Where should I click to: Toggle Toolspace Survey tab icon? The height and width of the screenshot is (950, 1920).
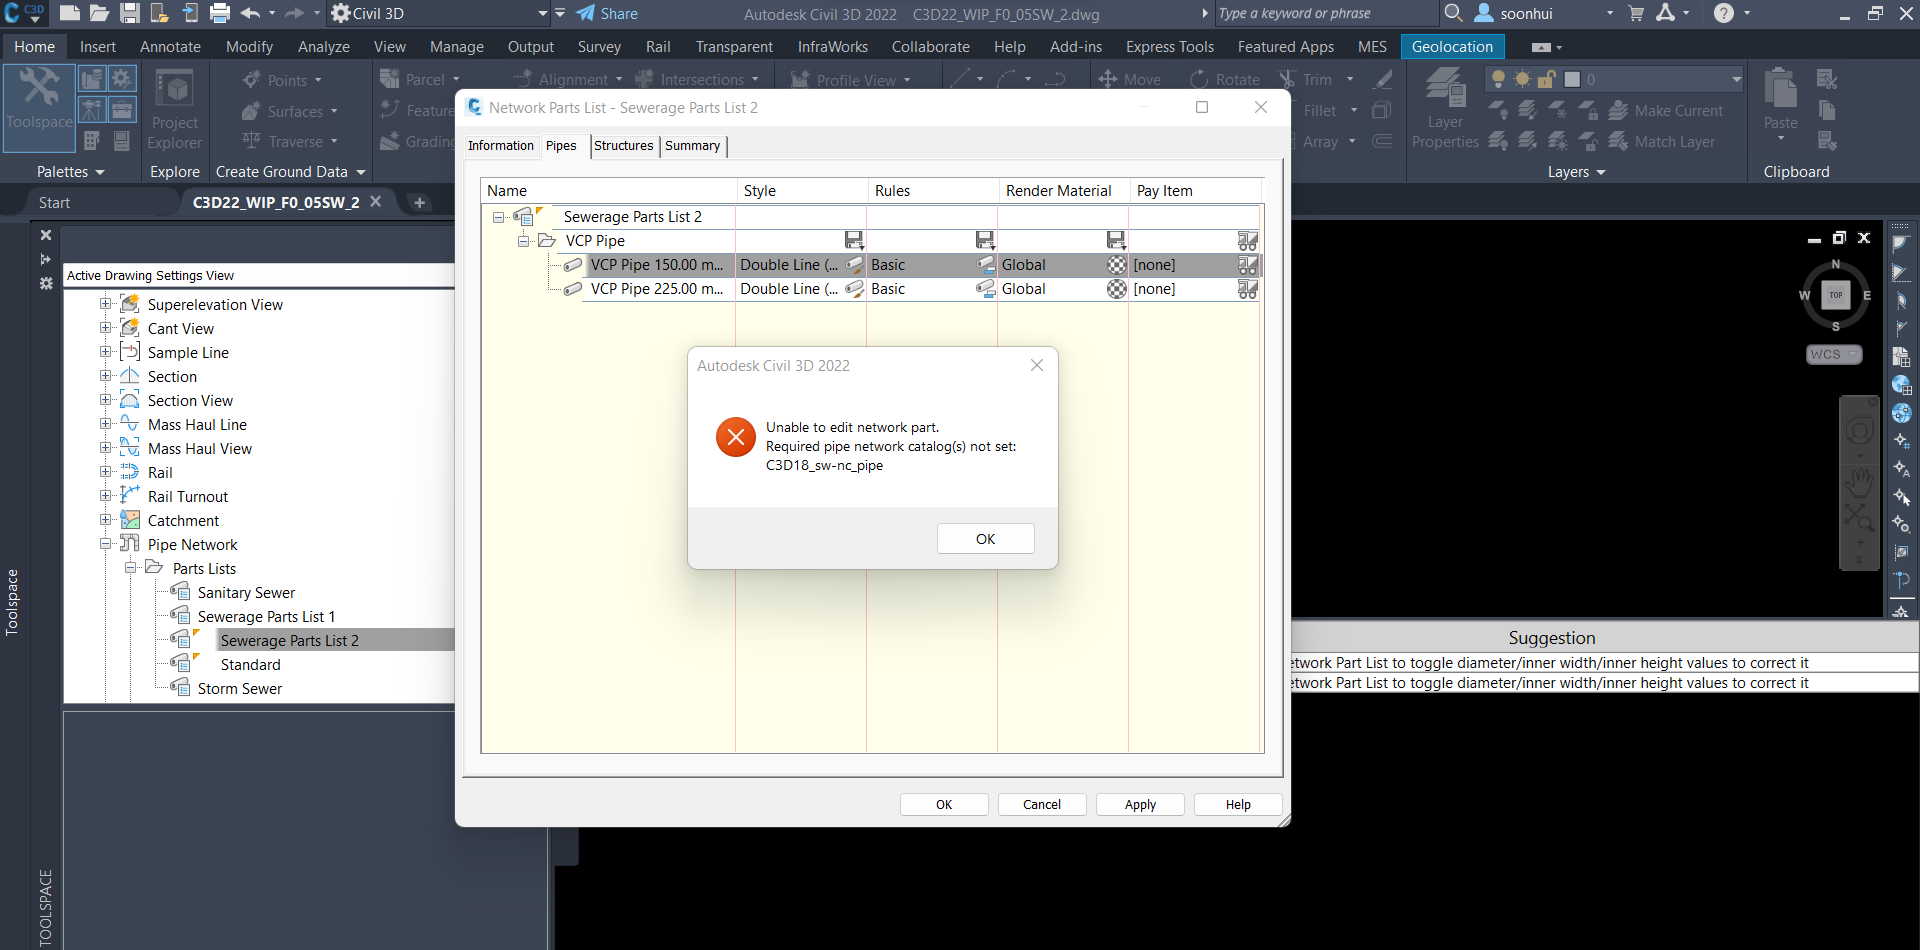click(92, 109)
